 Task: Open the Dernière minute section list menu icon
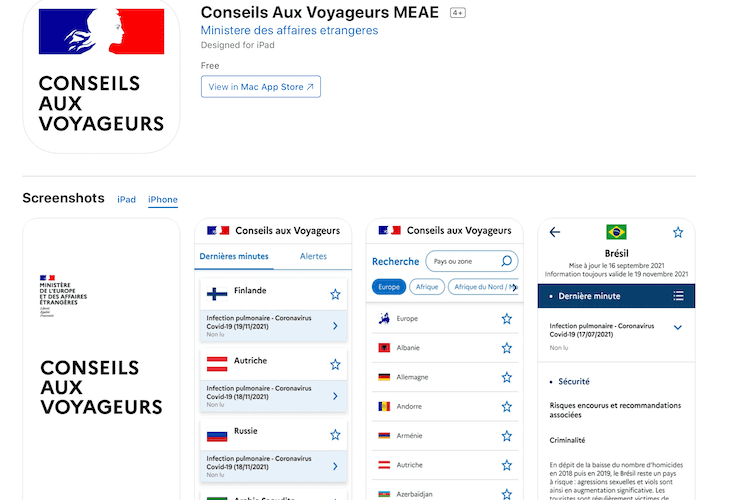678,296
